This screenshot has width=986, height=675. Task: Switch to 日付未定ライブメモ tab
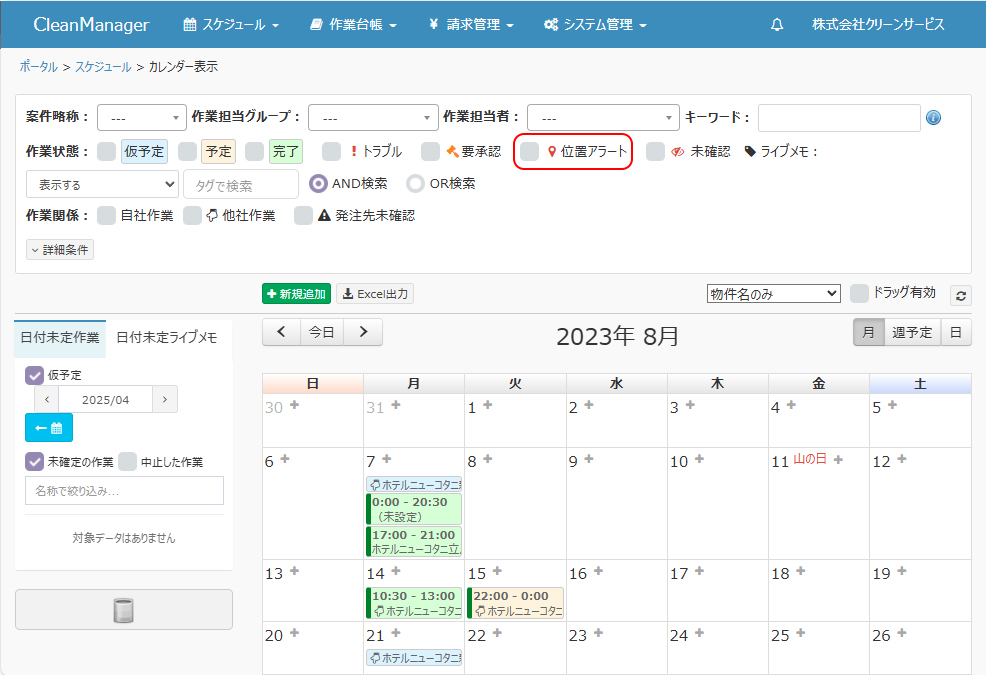point(167,338)
